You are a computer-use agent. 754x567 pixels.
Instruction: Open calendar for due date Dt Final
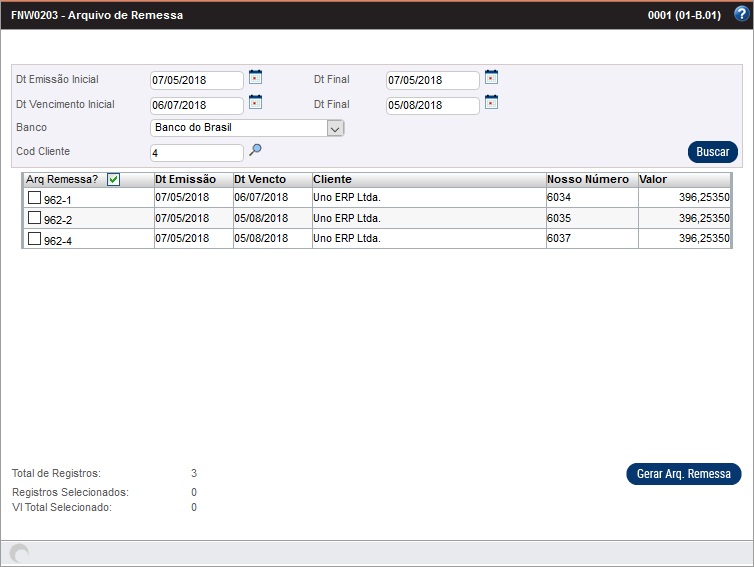[x=491, y=102]
